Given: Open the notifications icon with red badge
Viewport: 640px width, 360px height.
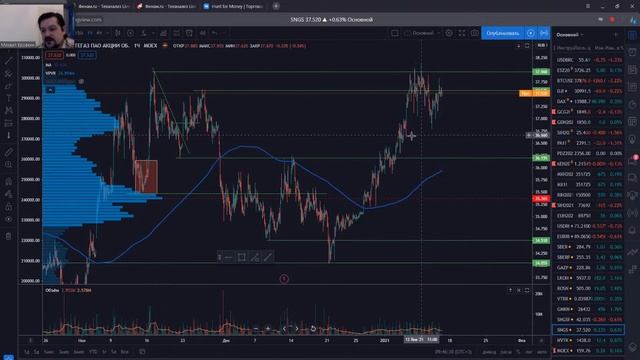Looking at the screenshot, I should tap(633, 160).
